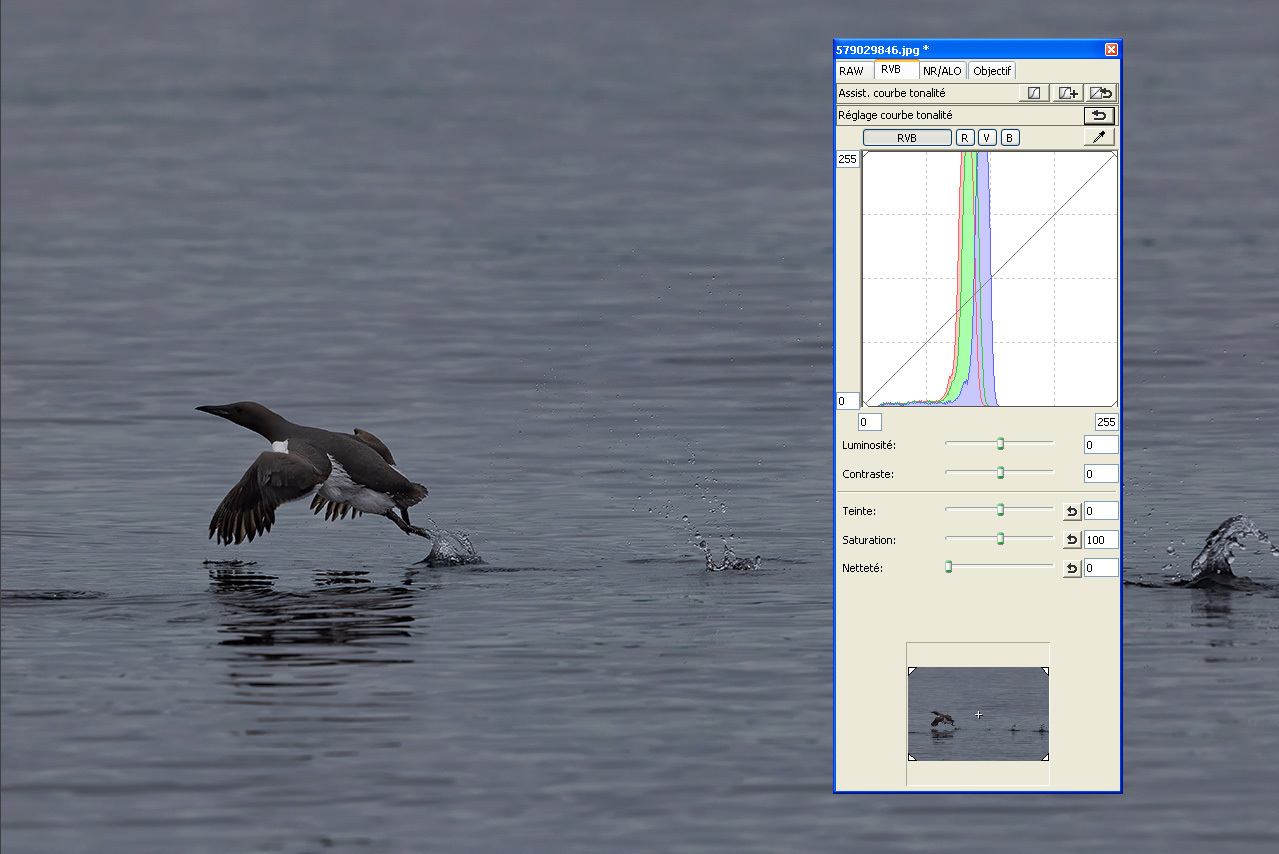Reset the Saturation value
1279x854 pixels.
[1072, 540]
